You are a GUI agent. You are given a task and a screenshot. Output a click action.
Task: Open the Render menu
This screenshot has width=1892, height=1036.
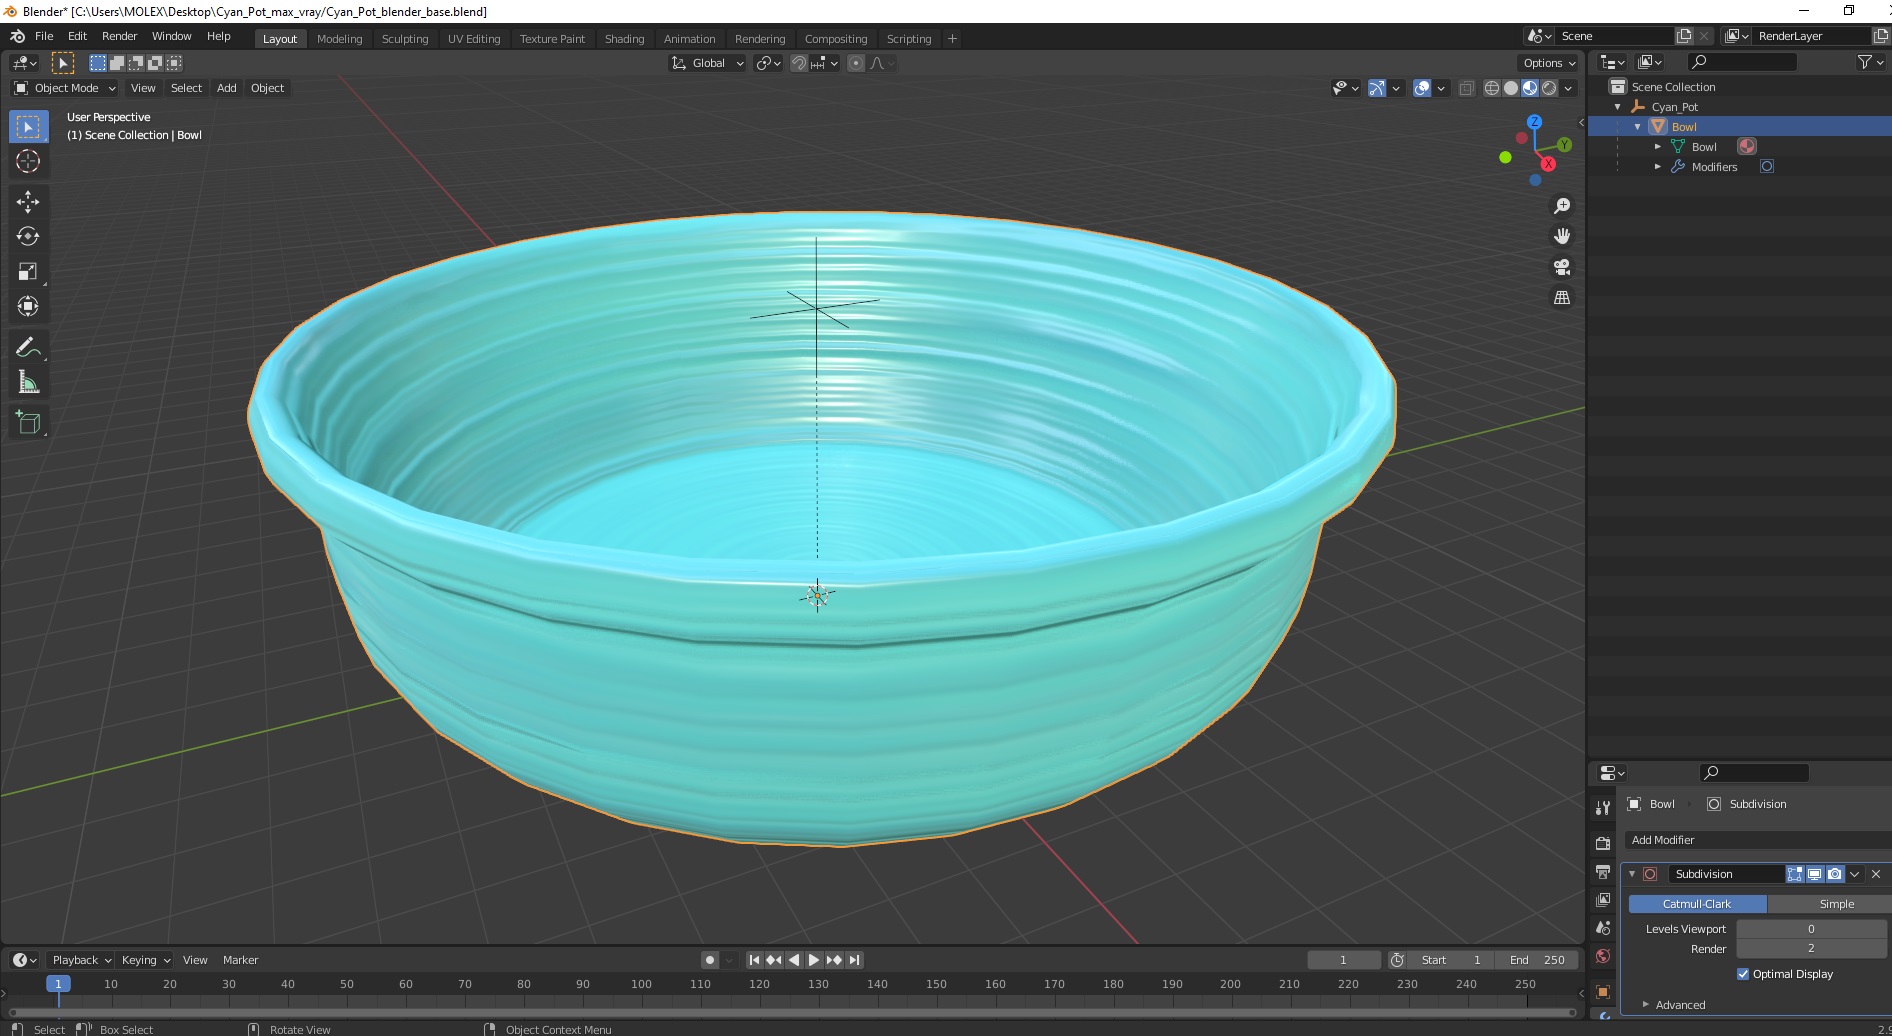point(119,36)
